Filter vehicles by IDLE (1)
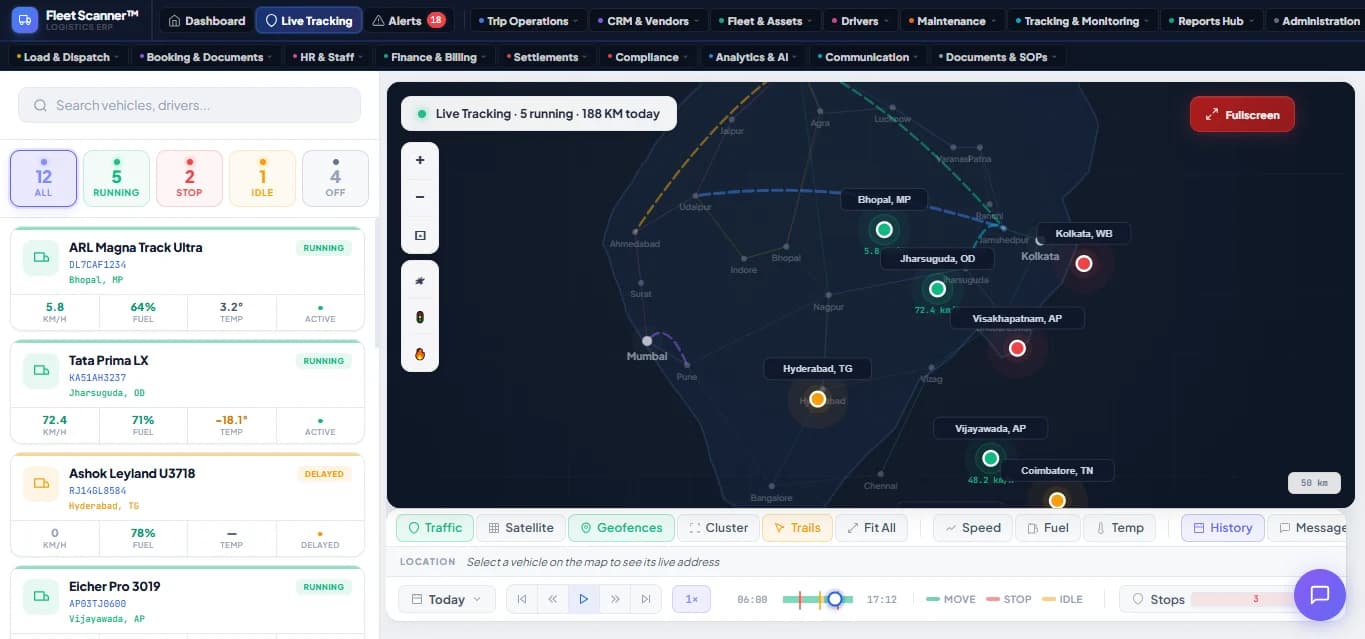Image resolution: width=1365 pixels, height=639 pixels. [x=262, y=179]
